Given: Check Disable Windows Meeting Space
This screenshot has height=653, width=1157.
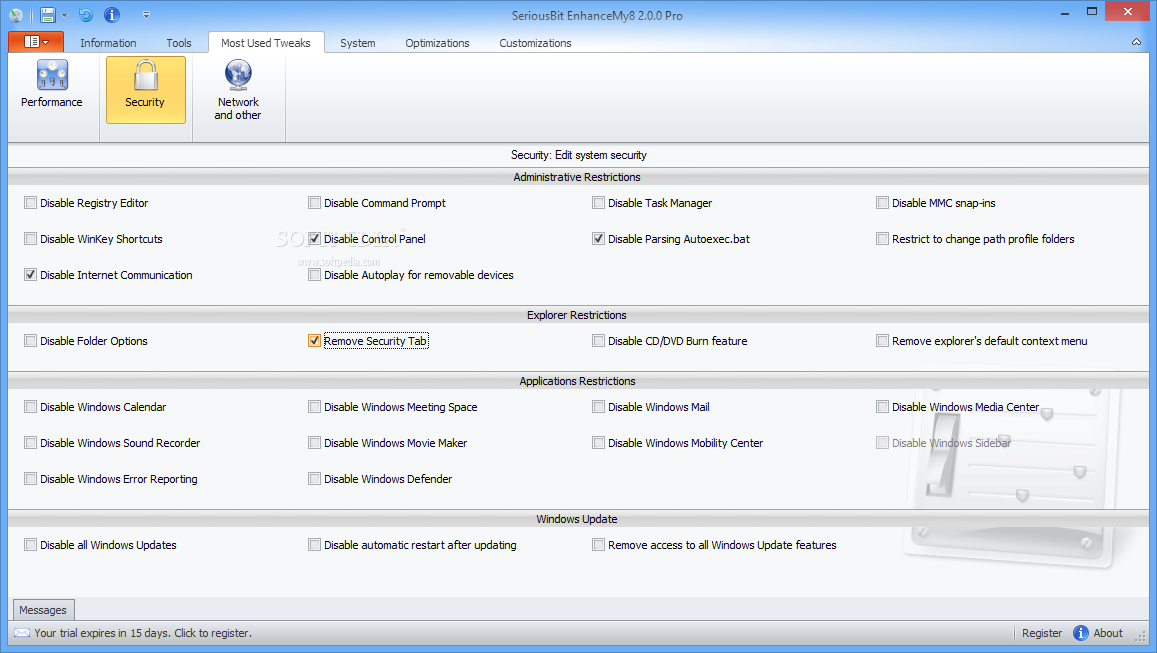Looking at the screenshot, I should pos(314,407).
